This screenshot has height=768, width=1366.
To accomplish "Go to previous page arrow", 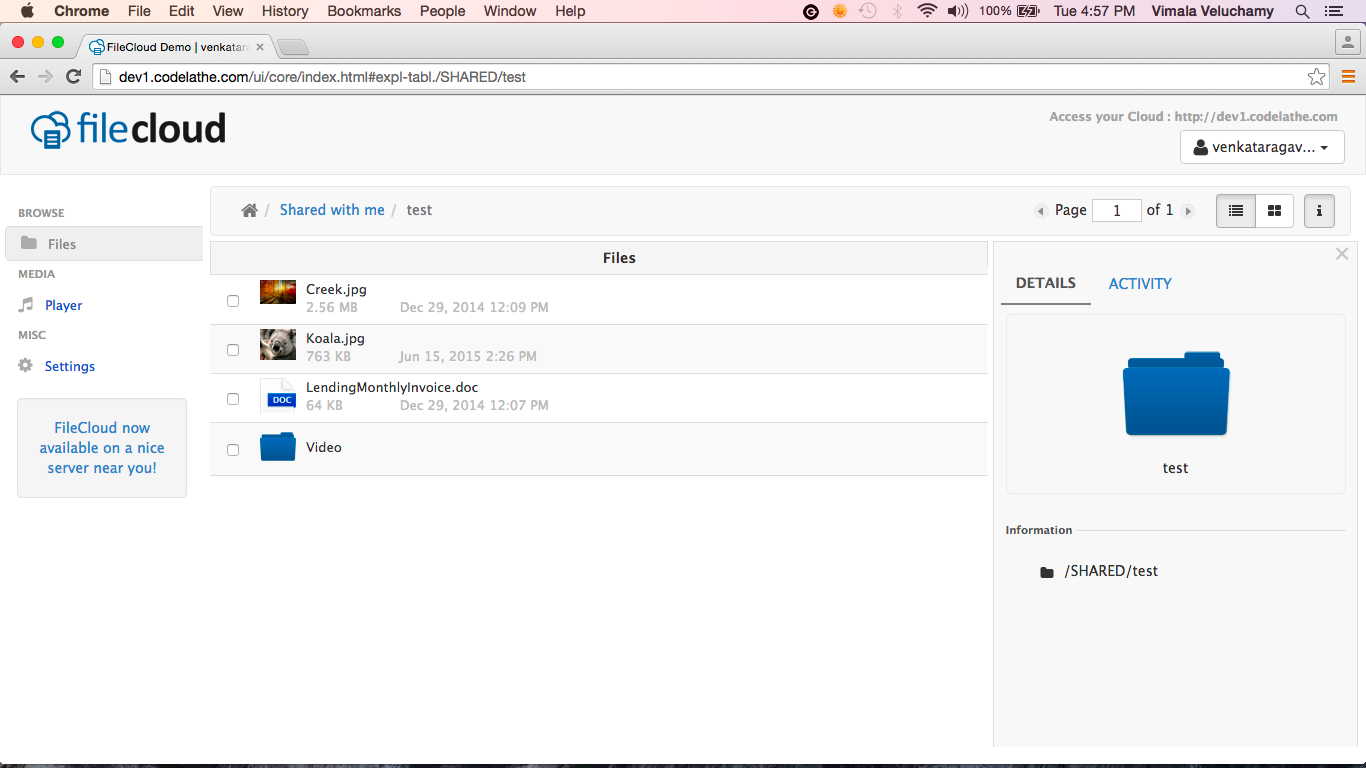I will [1040, 211].
